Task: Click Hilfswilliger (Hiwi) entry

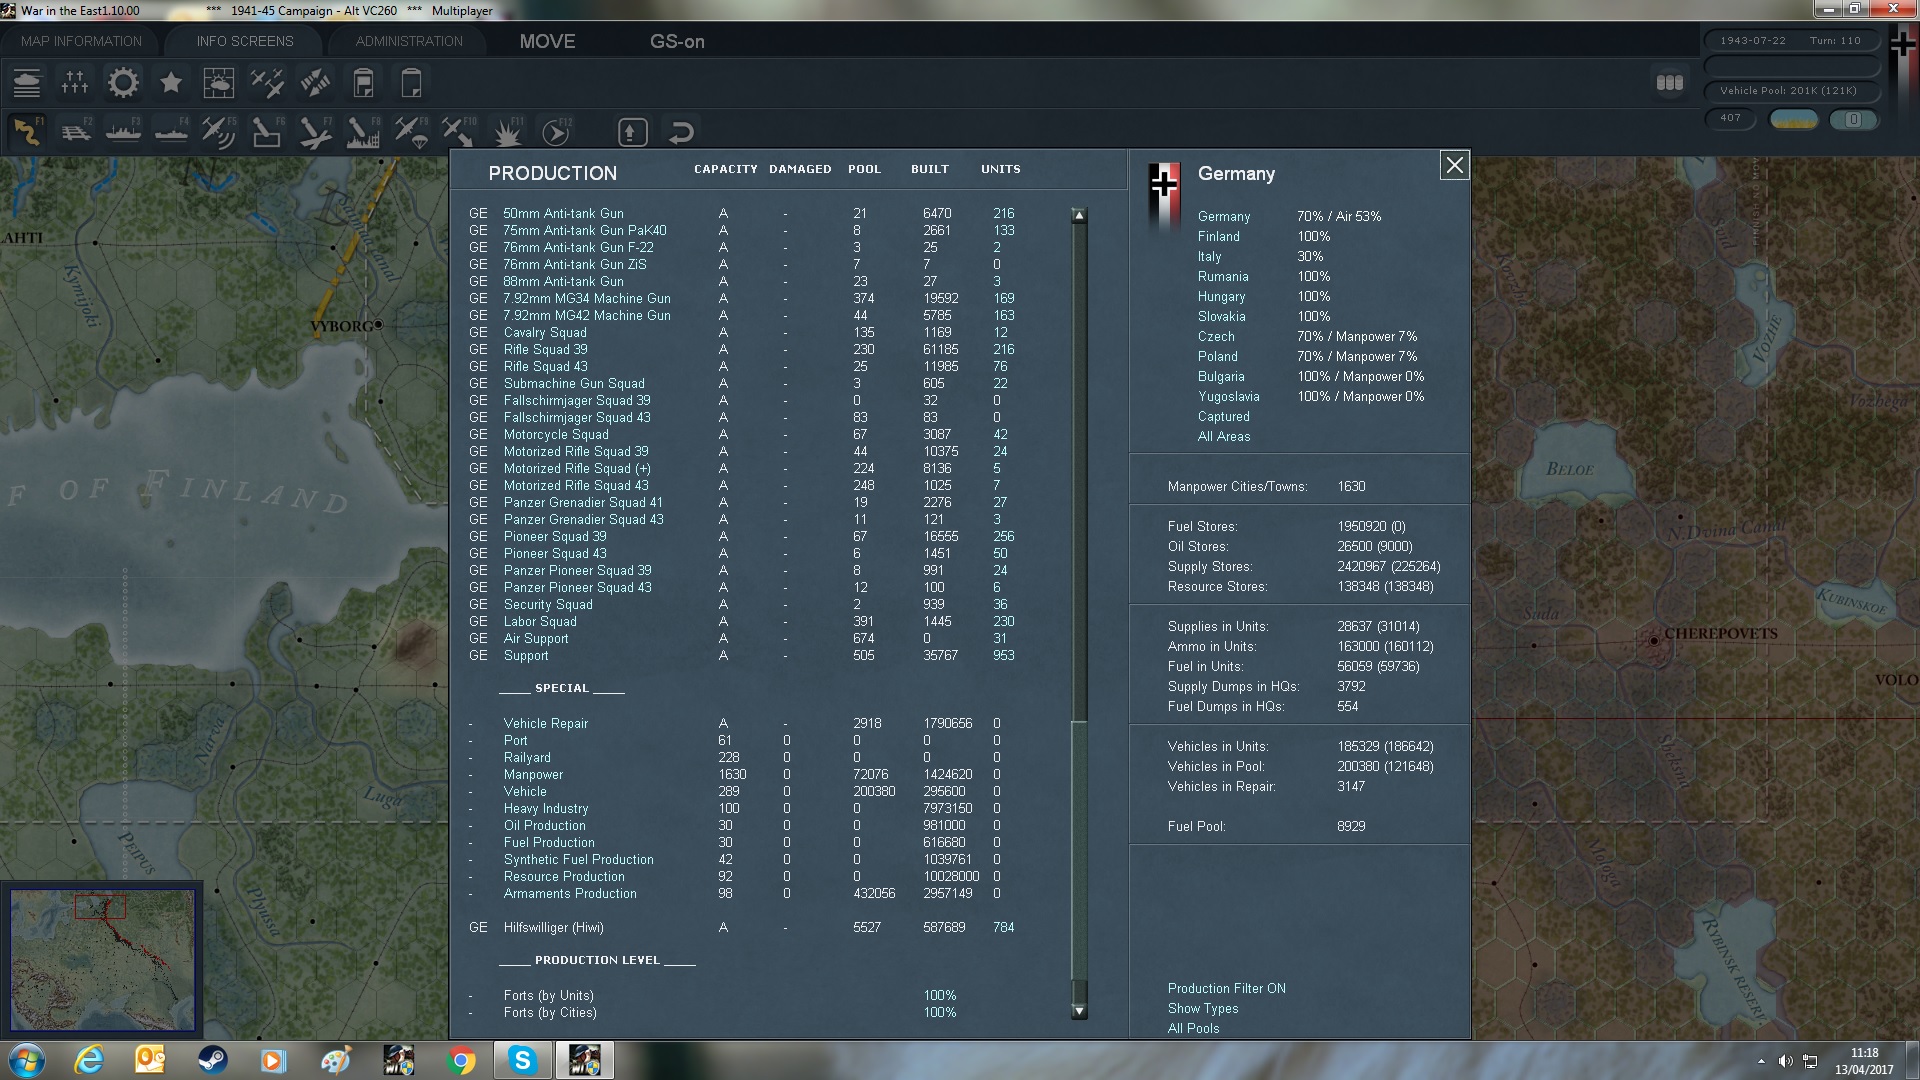Action: [x=553, y=927]
